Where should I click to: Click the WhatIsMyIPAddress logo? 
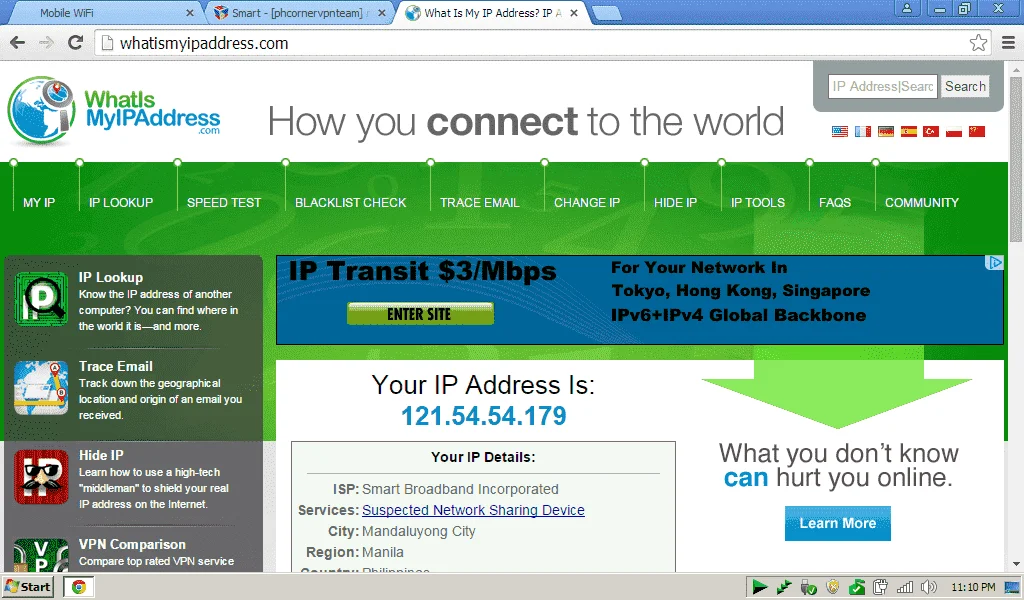point(114,112)
